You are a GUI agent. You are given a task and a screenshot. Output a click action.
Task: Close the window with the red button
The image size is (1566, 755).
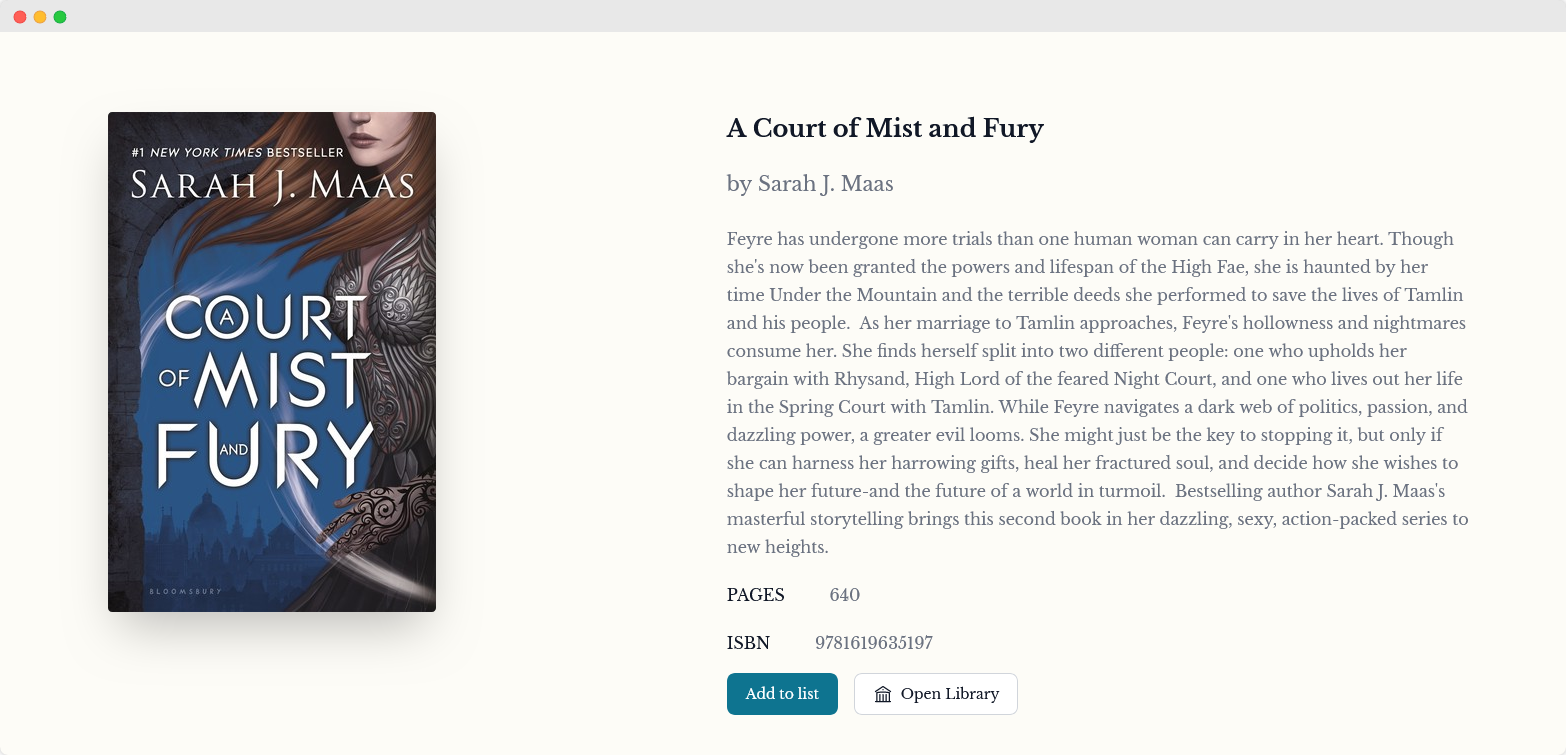(20, 17)
